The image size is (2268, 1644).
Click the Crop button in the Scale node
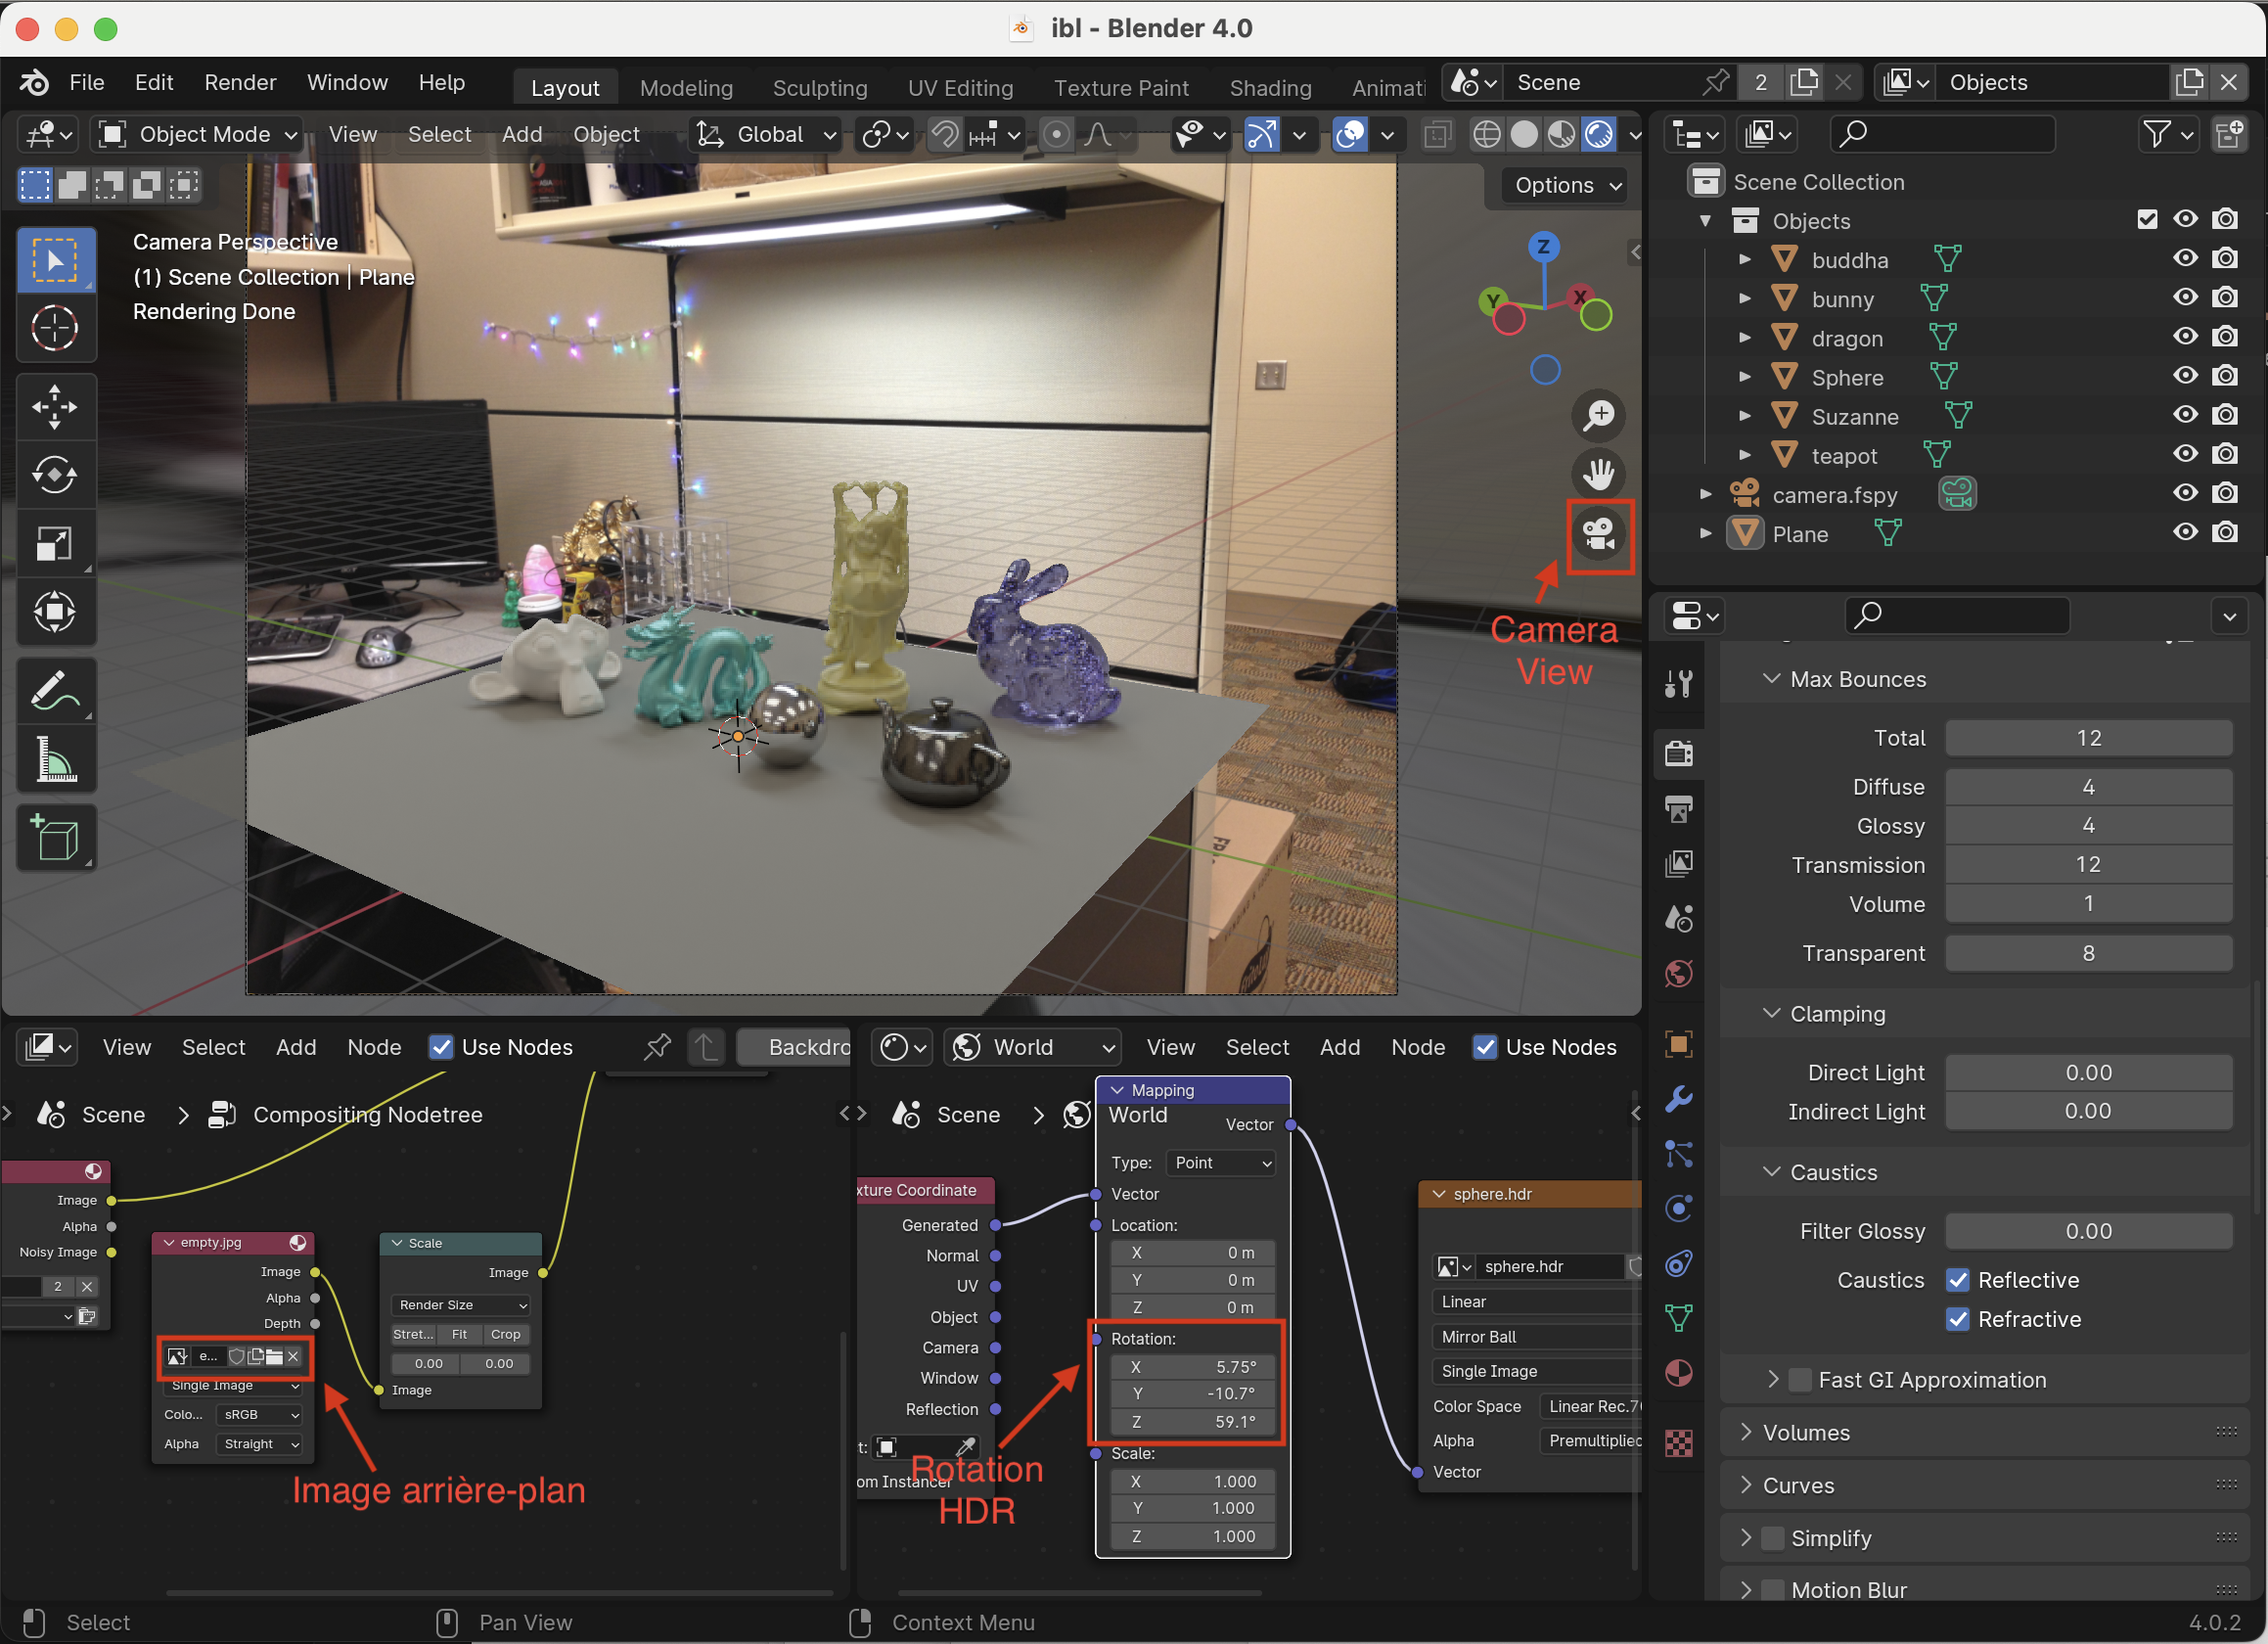[x=506, y=1334]
